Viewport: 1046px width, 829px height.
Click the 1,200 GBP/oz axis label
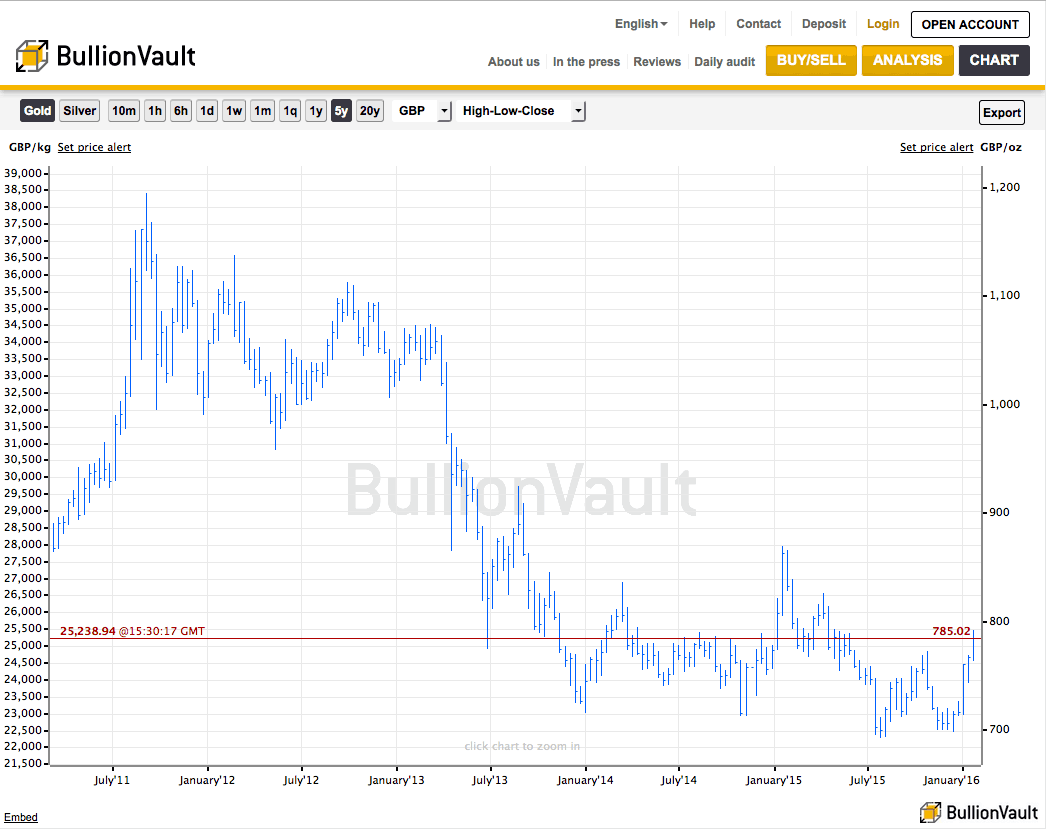point(1005,187)
